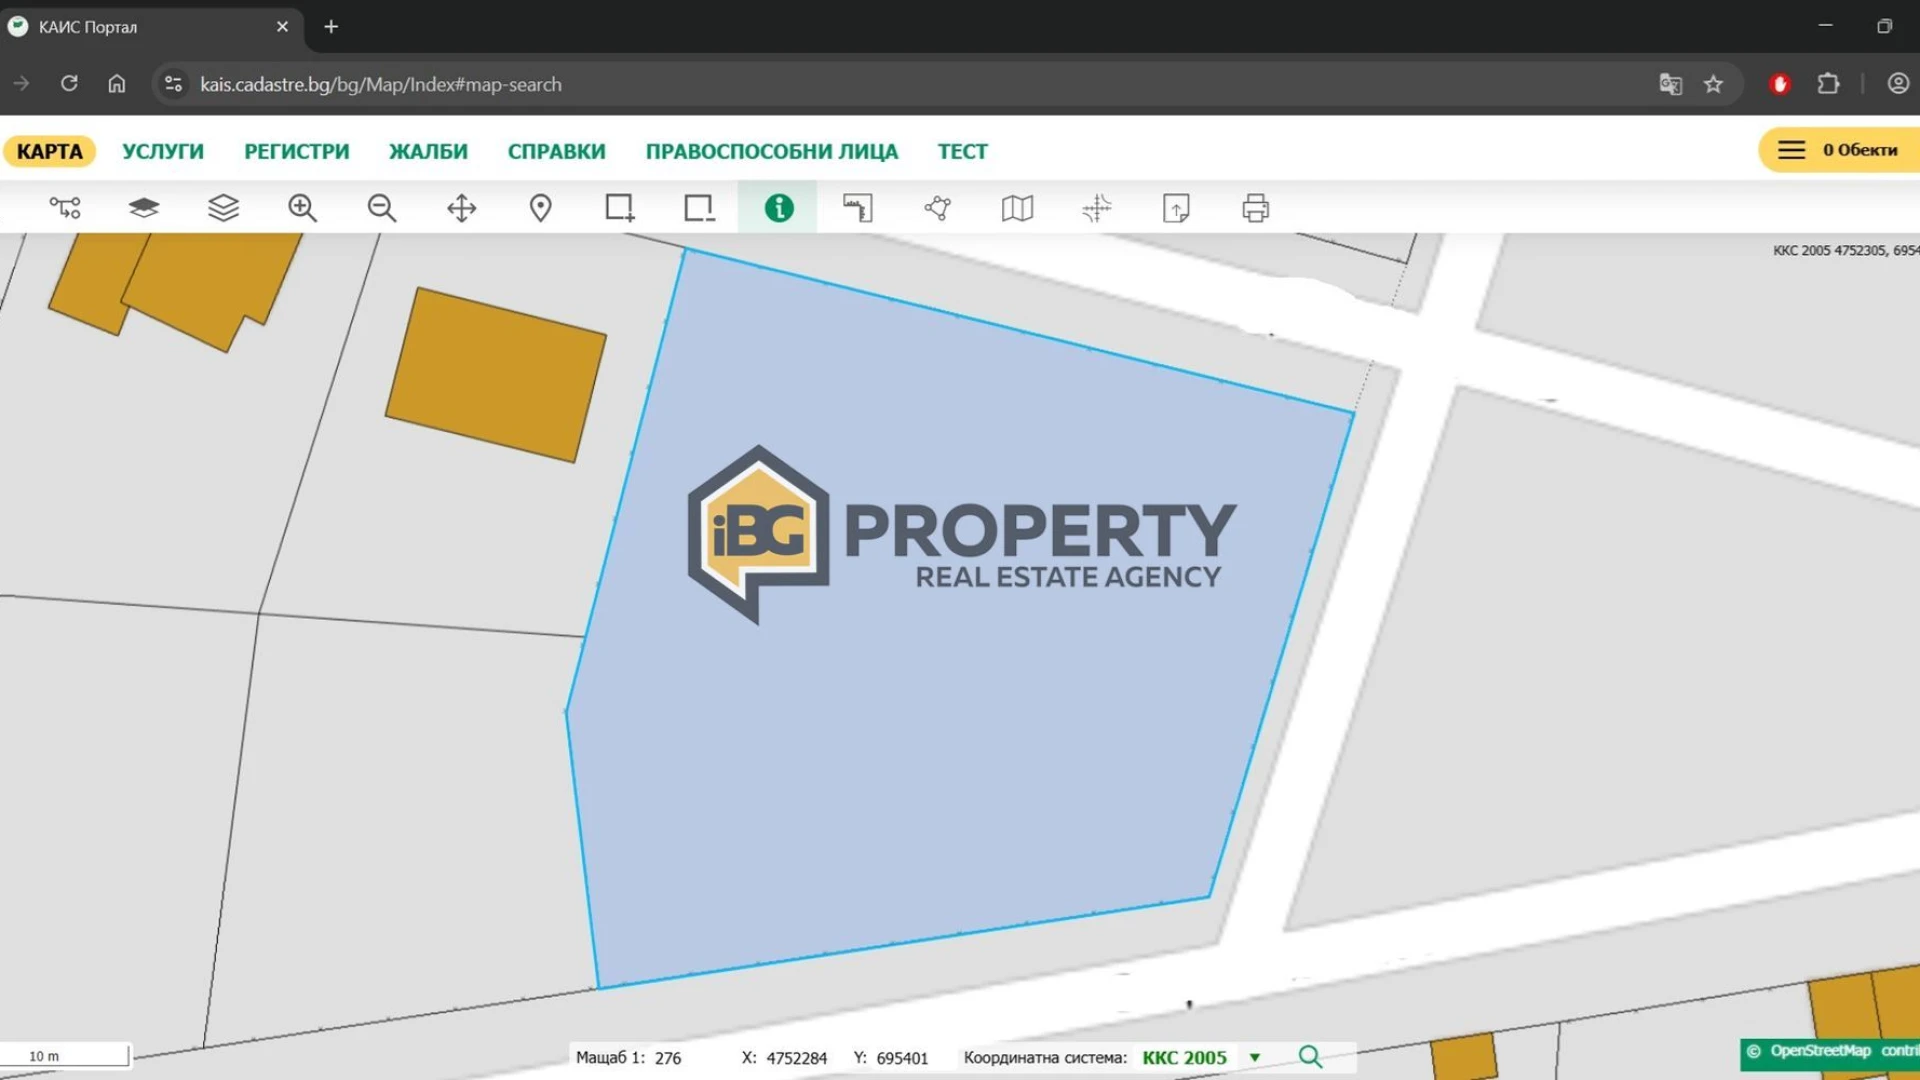The width and height of the screenshot is (1920, 1080).
Task: Choose the add-to-selection rectangle tool
Action: coord(620,208)
